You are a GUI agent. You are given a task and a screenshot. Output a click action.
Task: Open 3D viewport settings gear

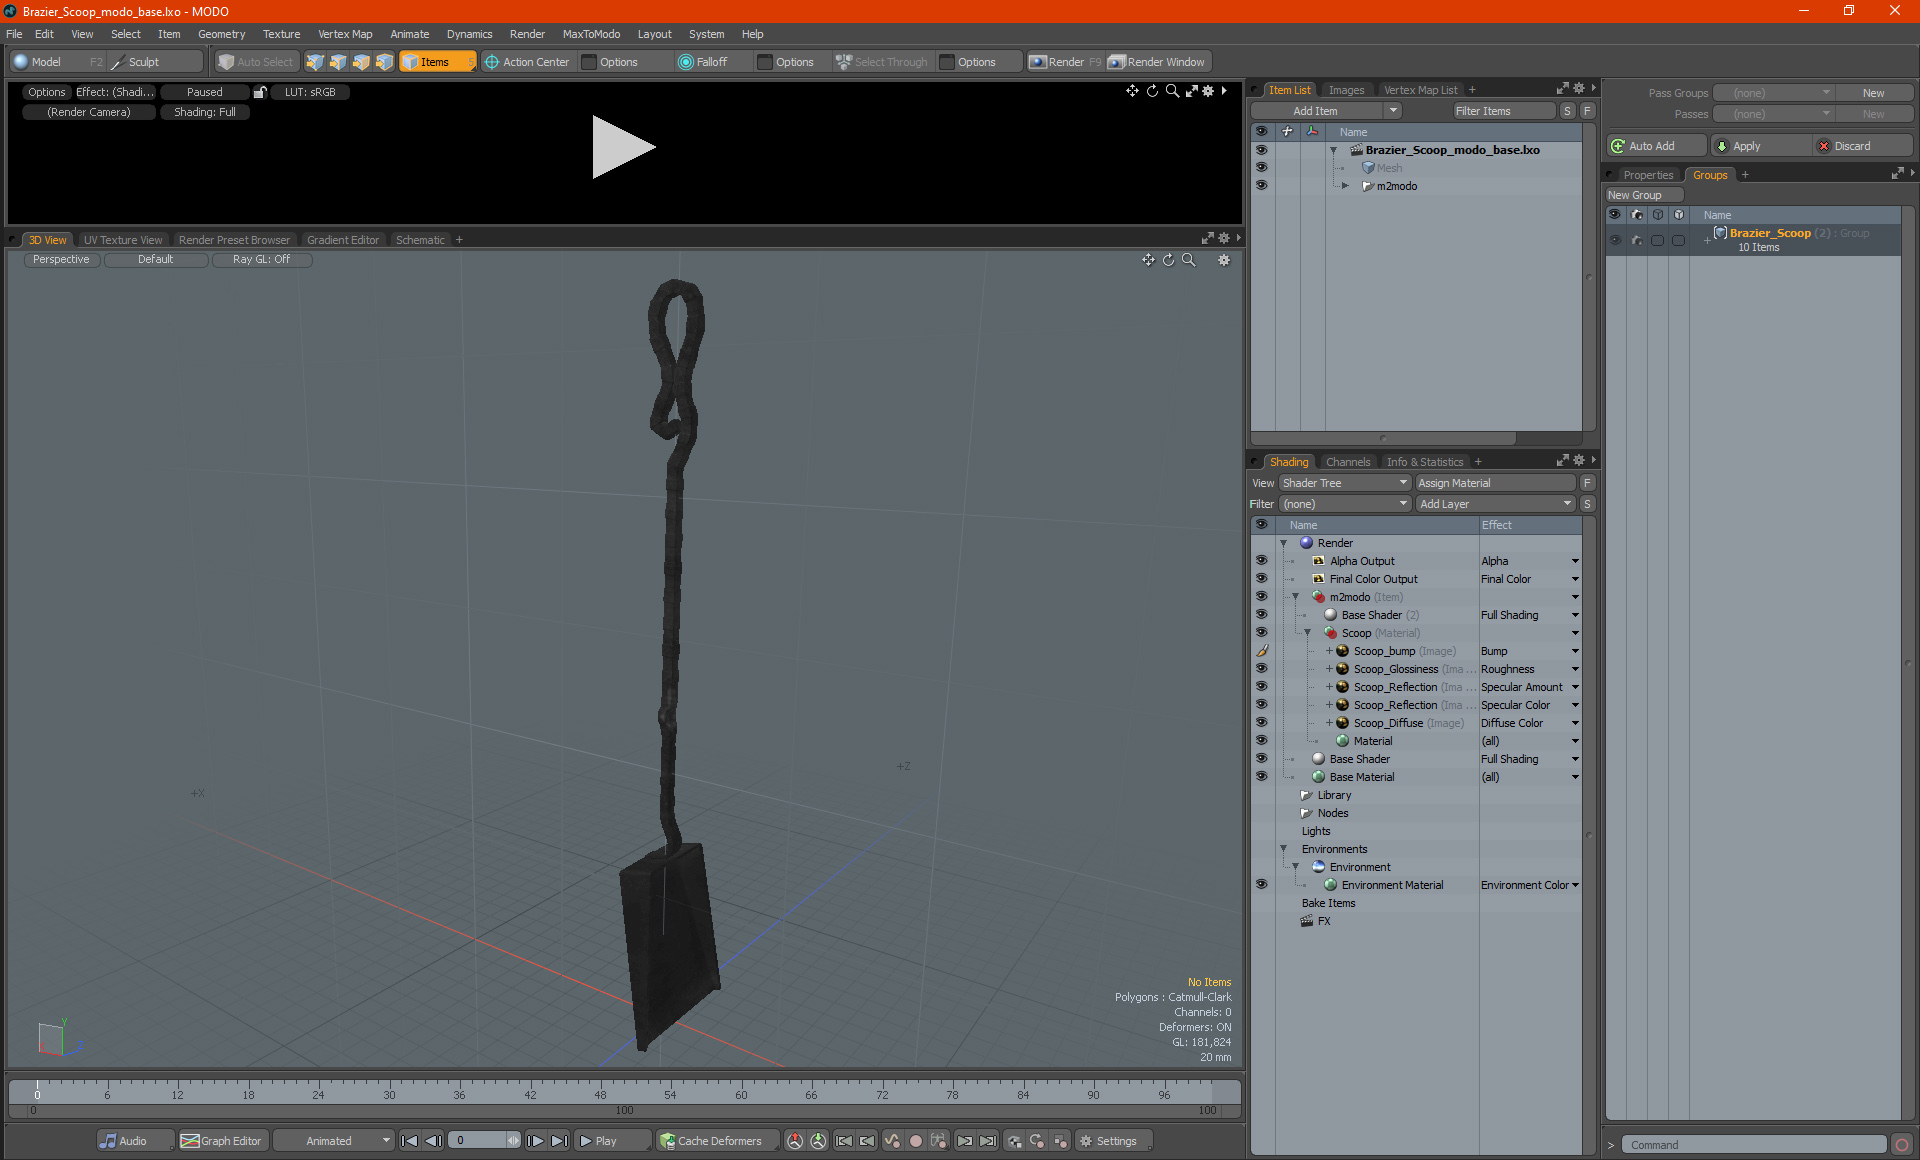[x=1223, y=260]
